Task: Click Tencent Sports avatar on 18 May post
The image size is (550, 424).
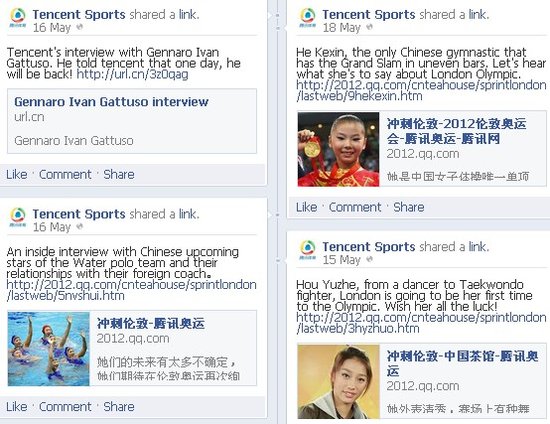Action: [x=307, y=18]
